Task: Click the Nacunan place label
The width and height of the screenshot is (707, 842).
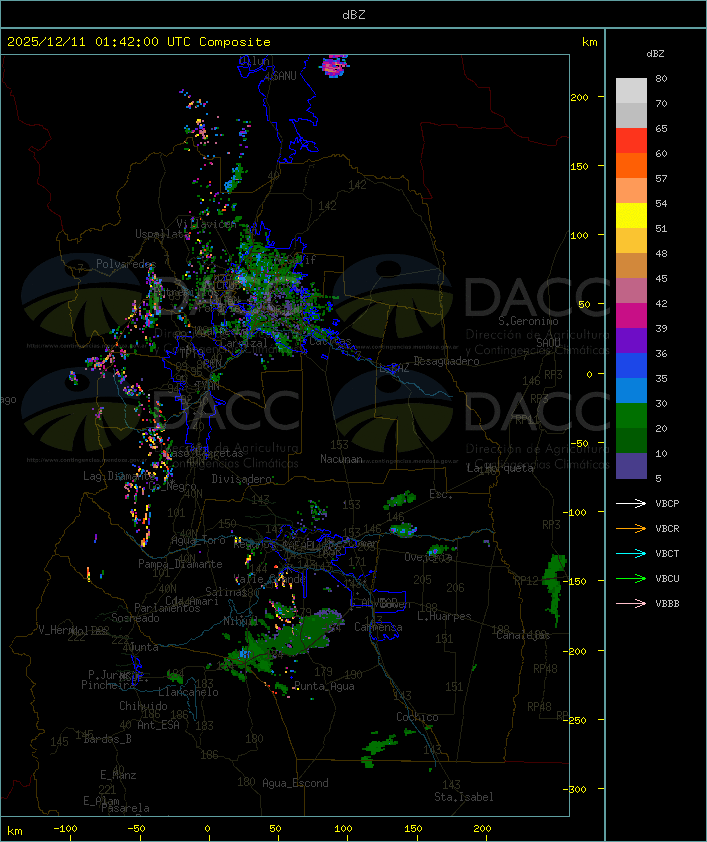Action: pos(341,459)
